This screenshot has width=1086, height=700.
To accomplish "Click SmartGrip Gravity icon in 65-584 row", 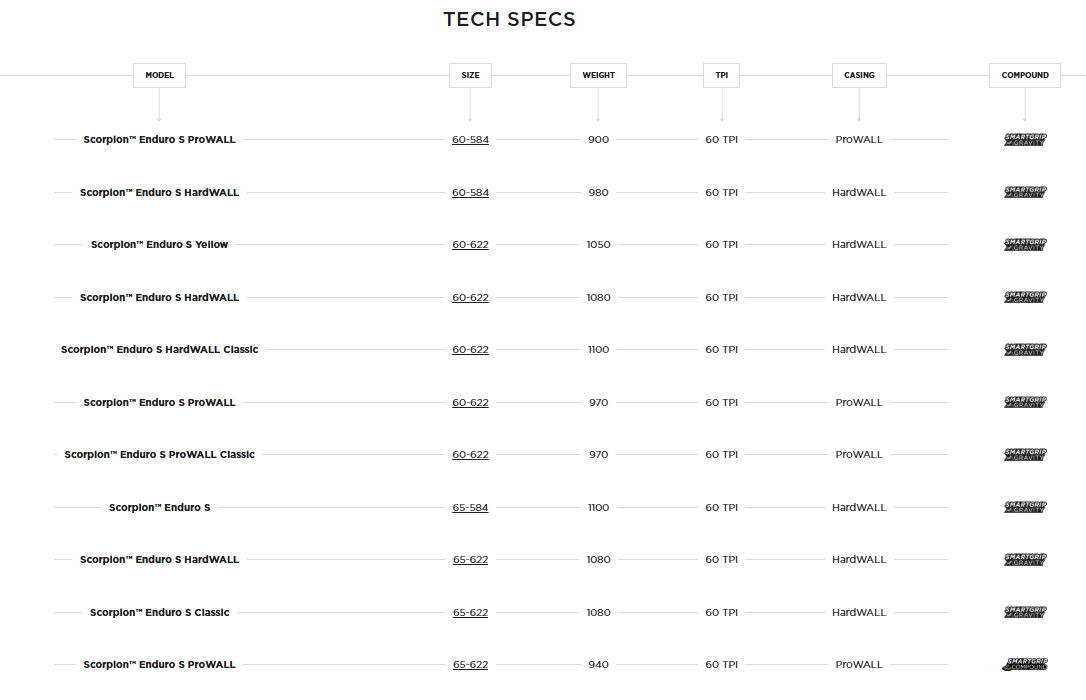I will [1025, 508].
